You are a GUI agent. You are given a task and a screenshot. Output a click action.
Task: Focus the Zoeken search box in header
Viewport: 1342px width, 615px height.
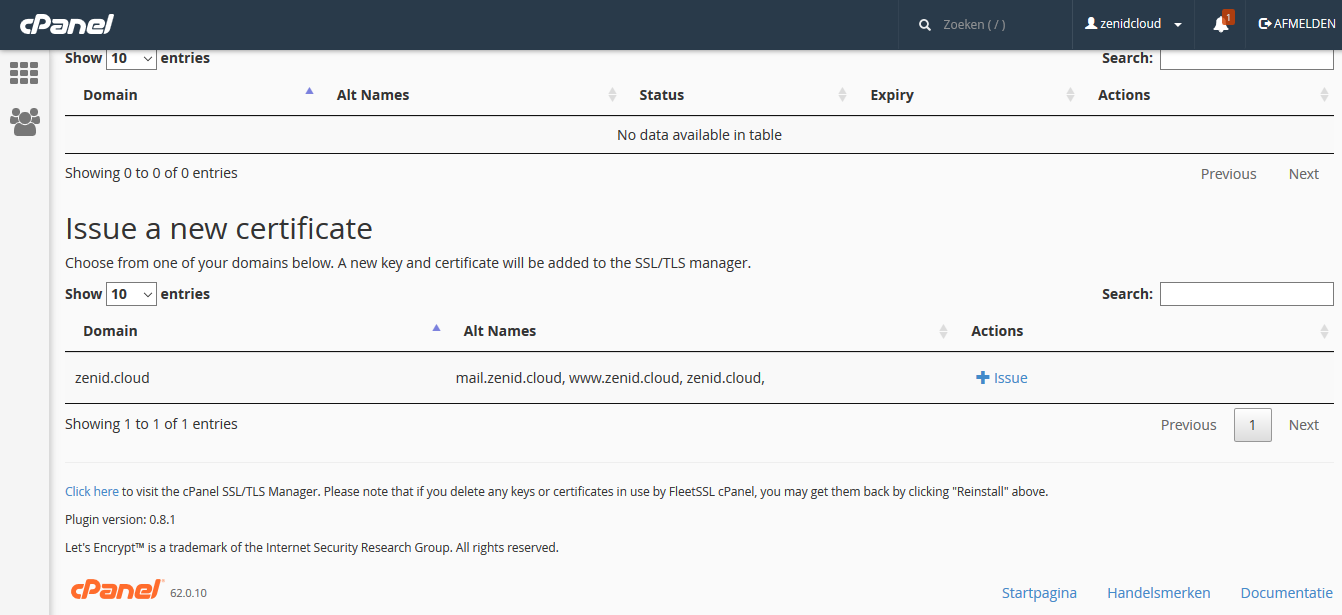pos(1000,24)
